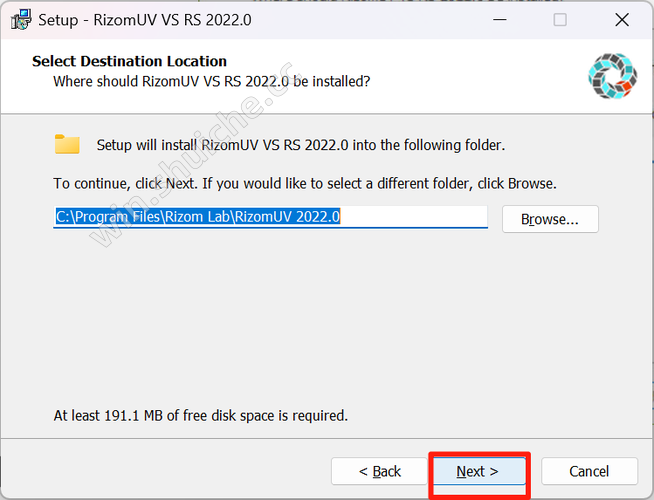The image size is (654, 500).
Task: Close the setup window
Action: [621, 20]
